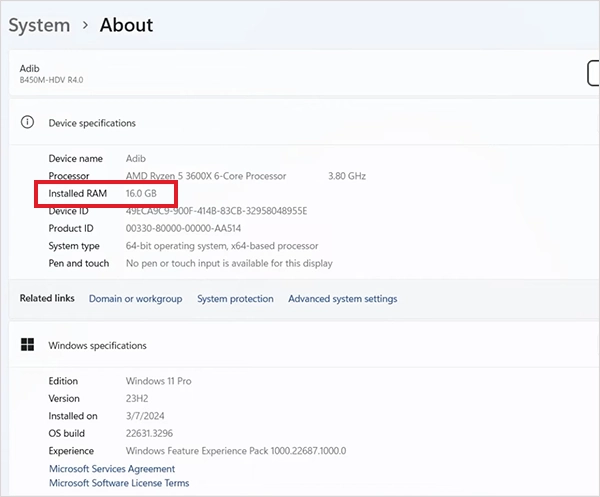The image size is (600, 497).
Task: Click the OS build value 22631.3296
Action: (149, 433)
